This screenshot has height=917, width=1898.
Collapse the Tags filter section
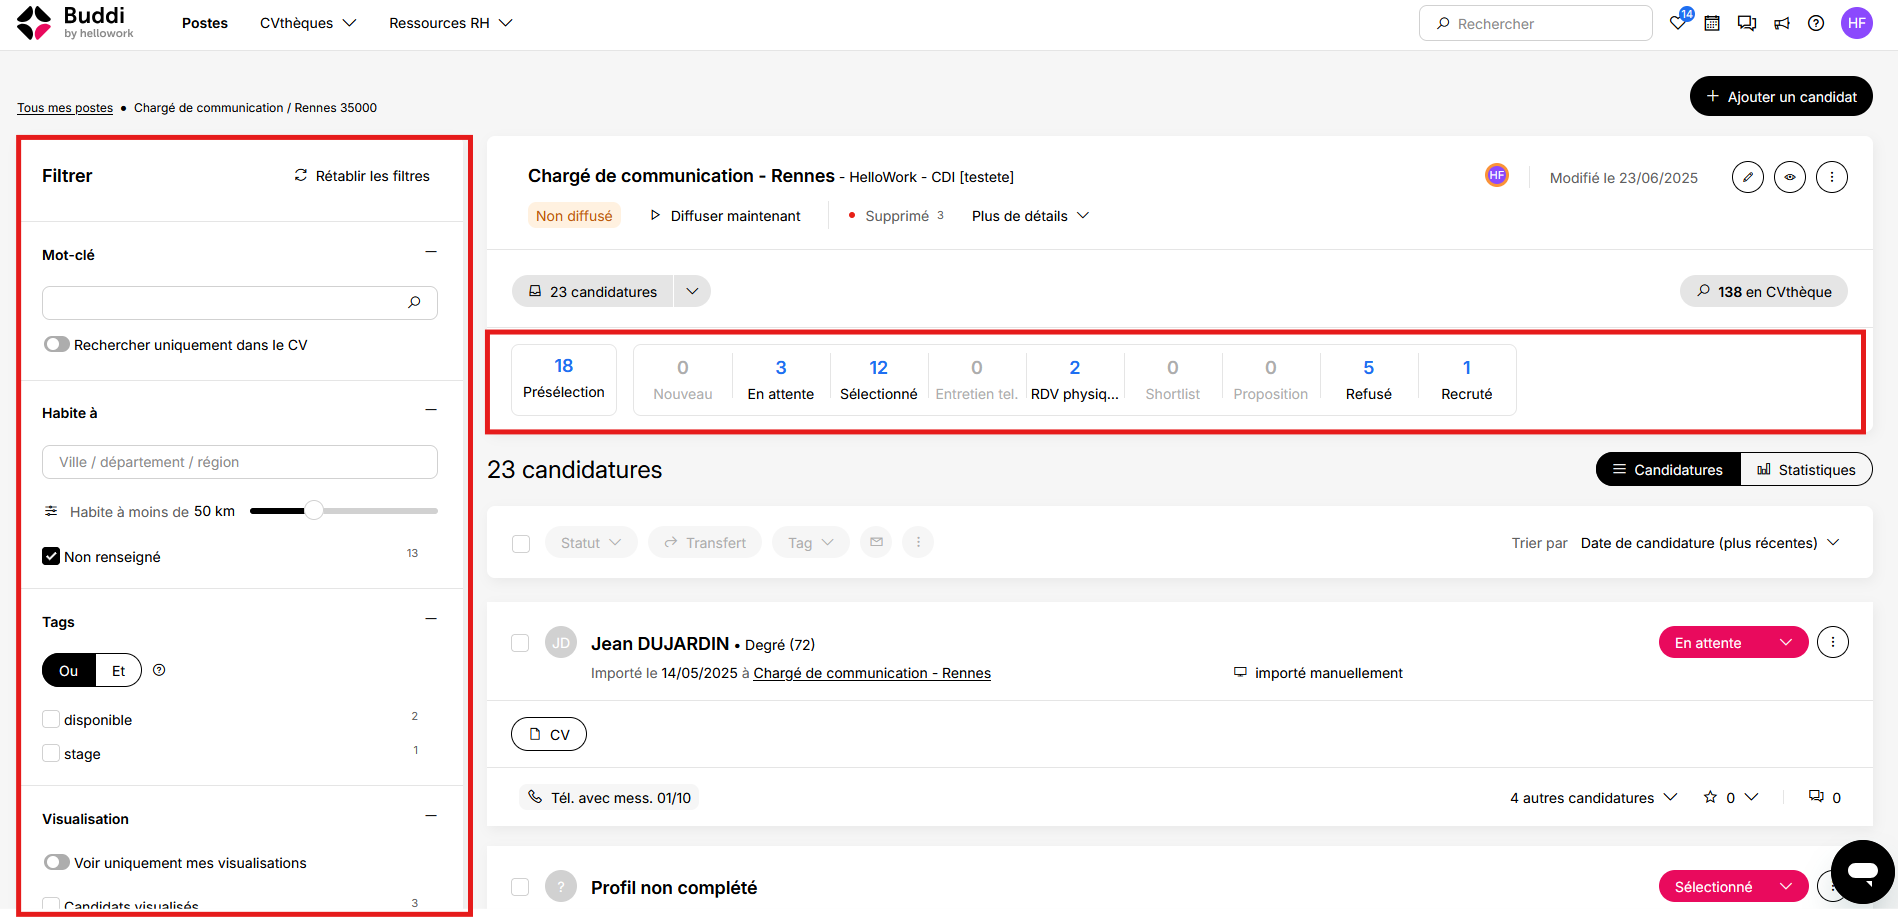click(431, 619)
